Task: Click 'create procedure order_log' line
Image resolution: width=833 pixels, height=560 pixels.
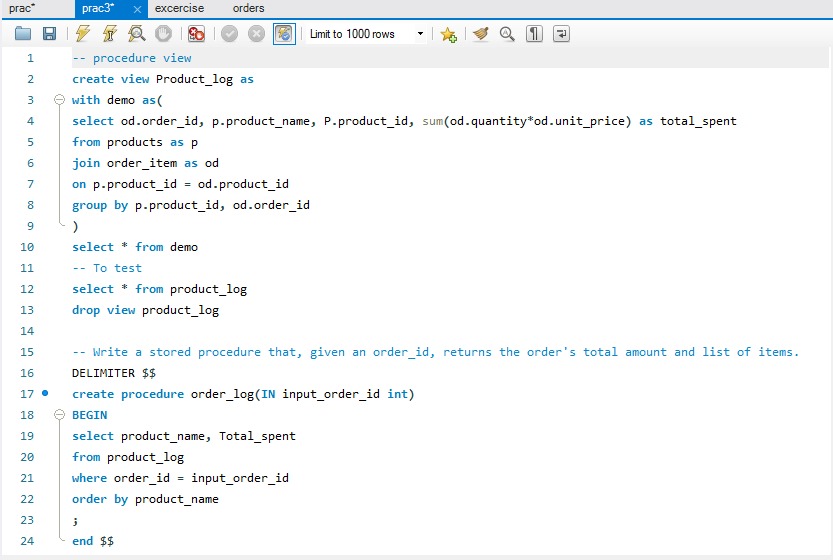Action: click(243, 394)
